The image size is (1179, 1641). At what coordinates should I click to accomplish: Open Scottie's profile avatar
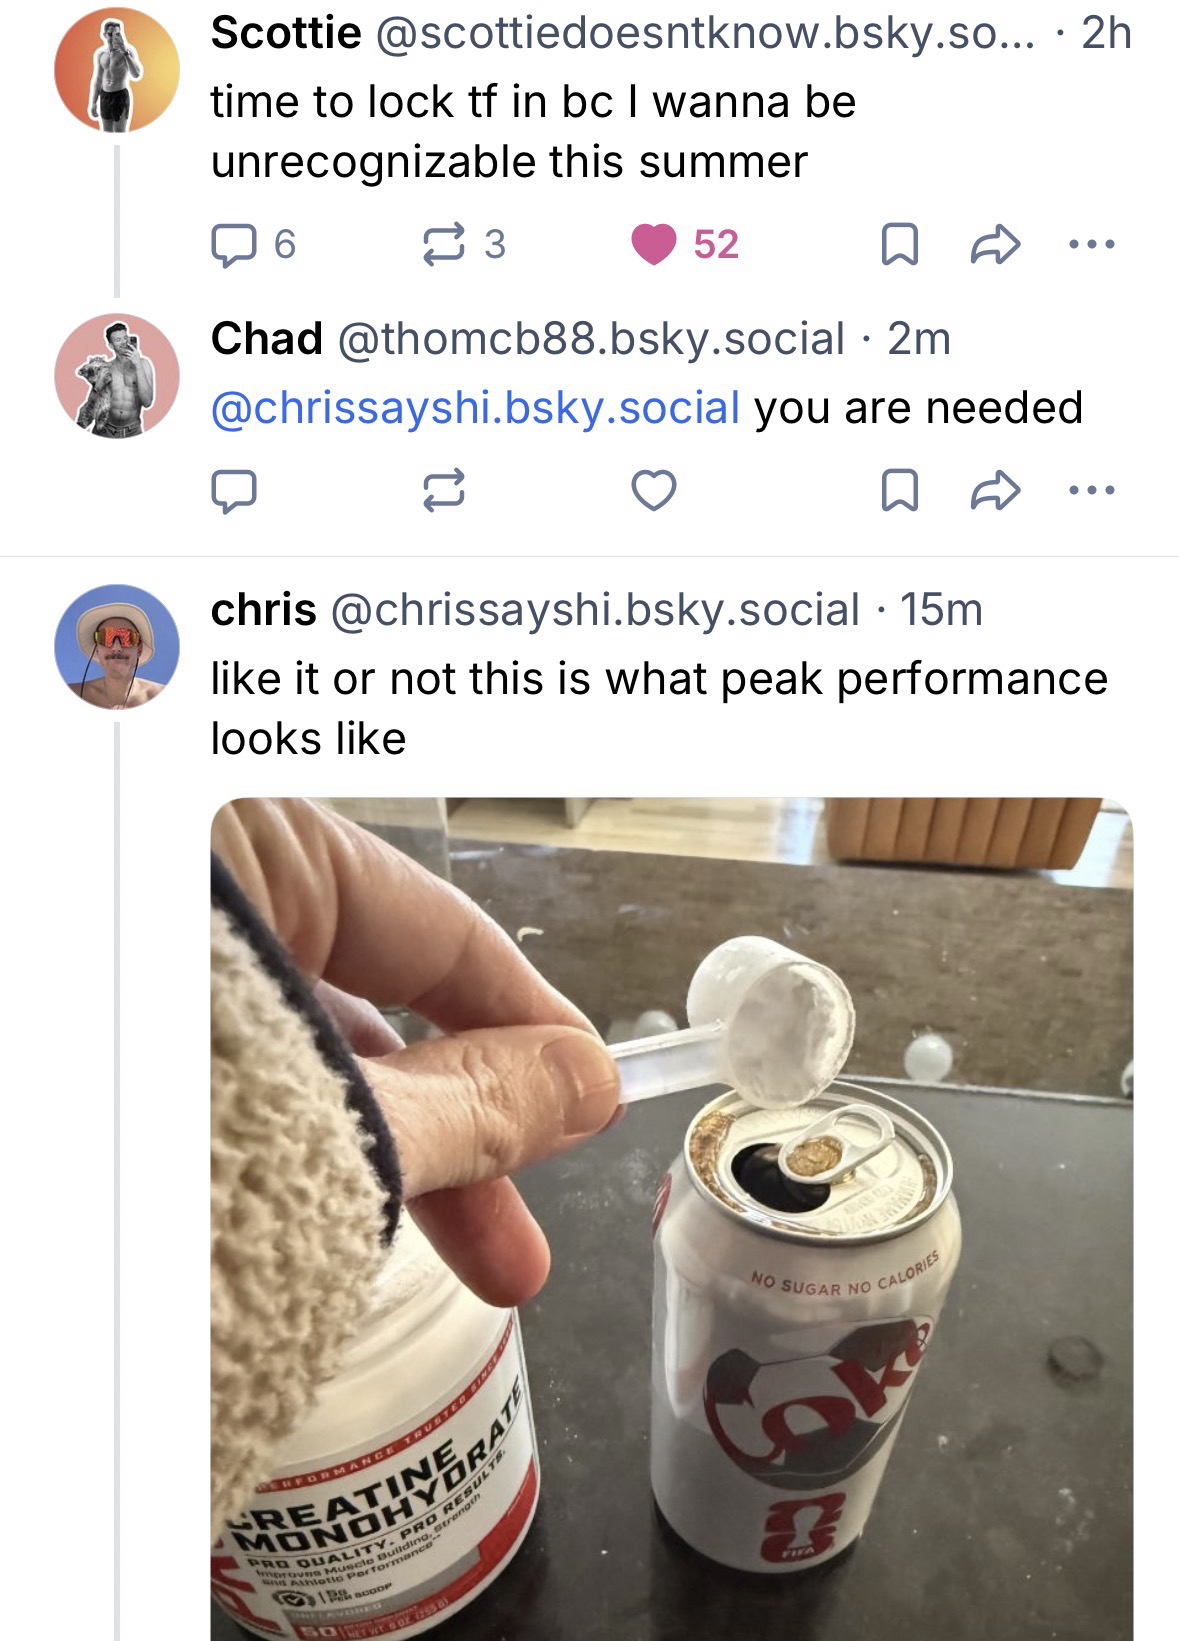click(x=117, y=69)
